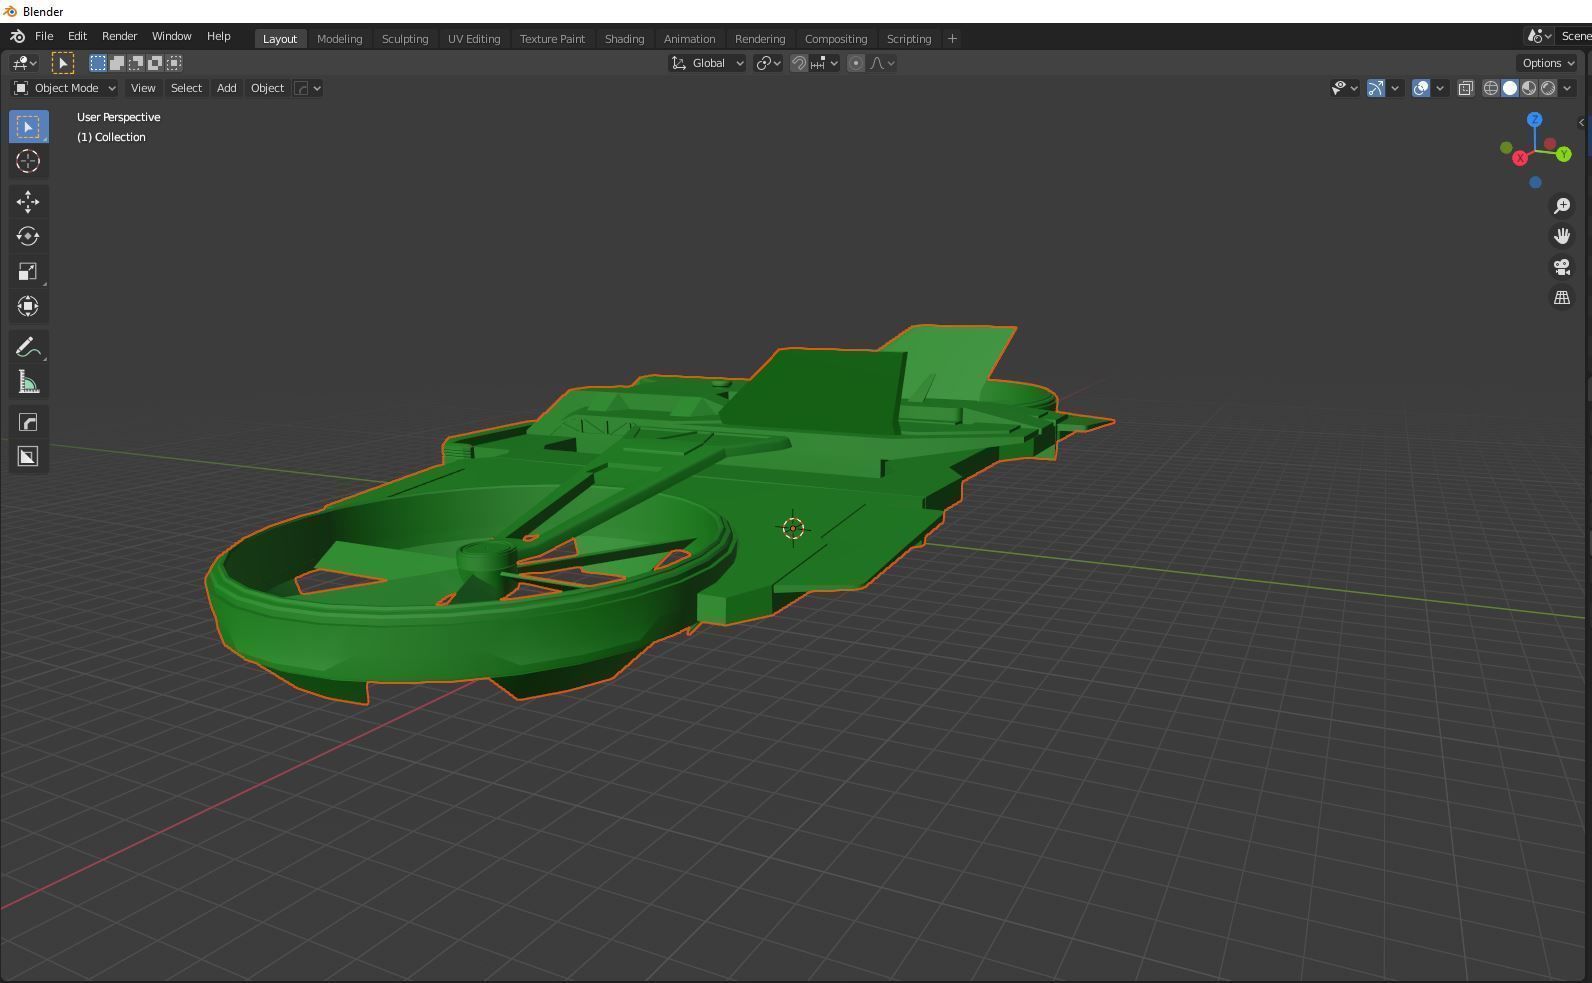Select the Annotate pencil tool

28,348
